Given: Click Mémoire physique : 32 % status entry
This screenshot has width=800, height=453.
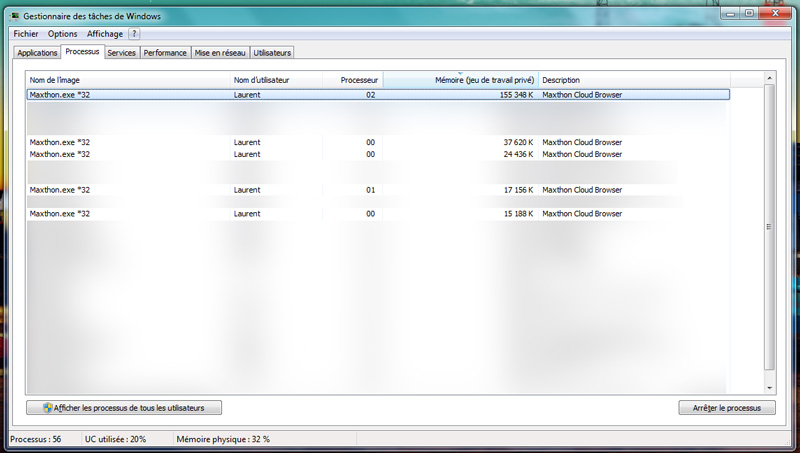Looking at the screenshot, I should click(x=223, y=439).
